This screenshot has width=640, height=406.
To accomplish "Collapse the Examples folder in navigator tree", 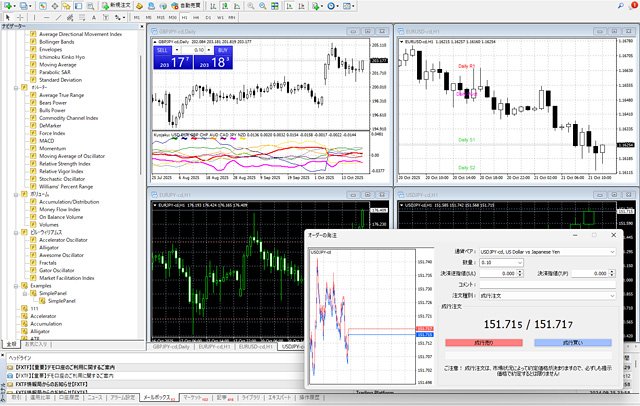I will 14,284.
